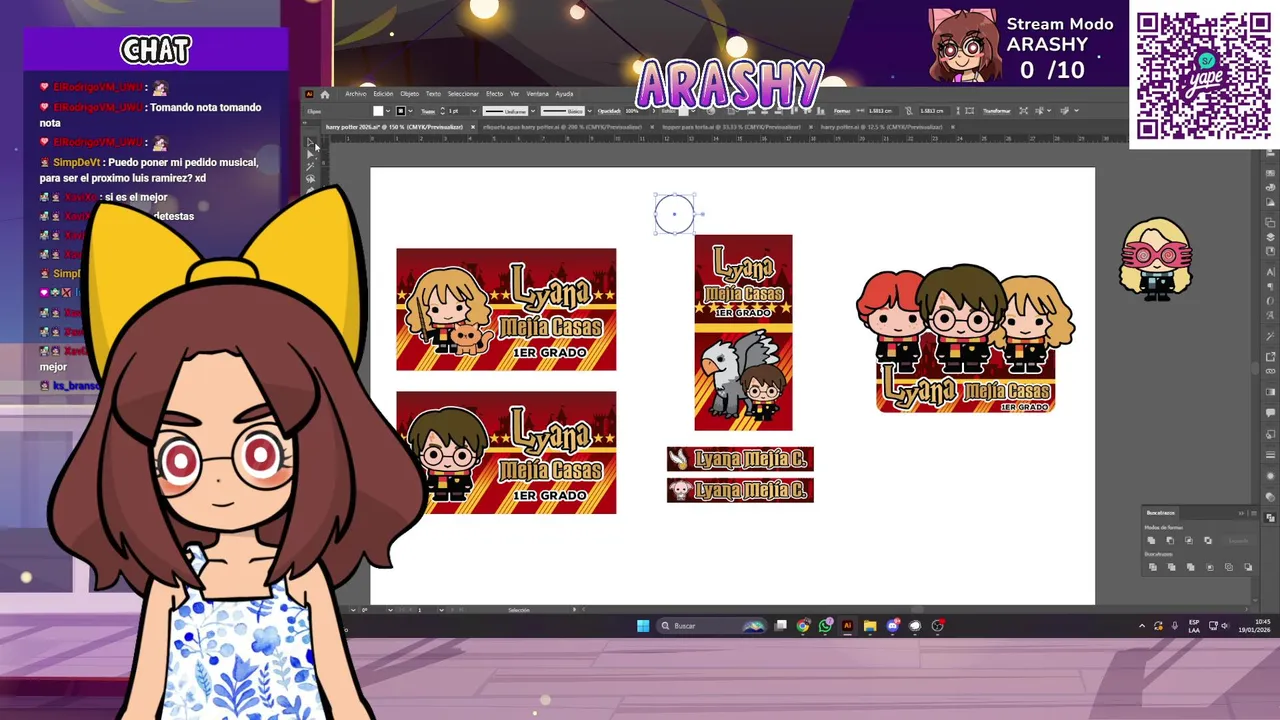Click the Unite shape mode icon

pyautogui.click(x=1151, y=540)
